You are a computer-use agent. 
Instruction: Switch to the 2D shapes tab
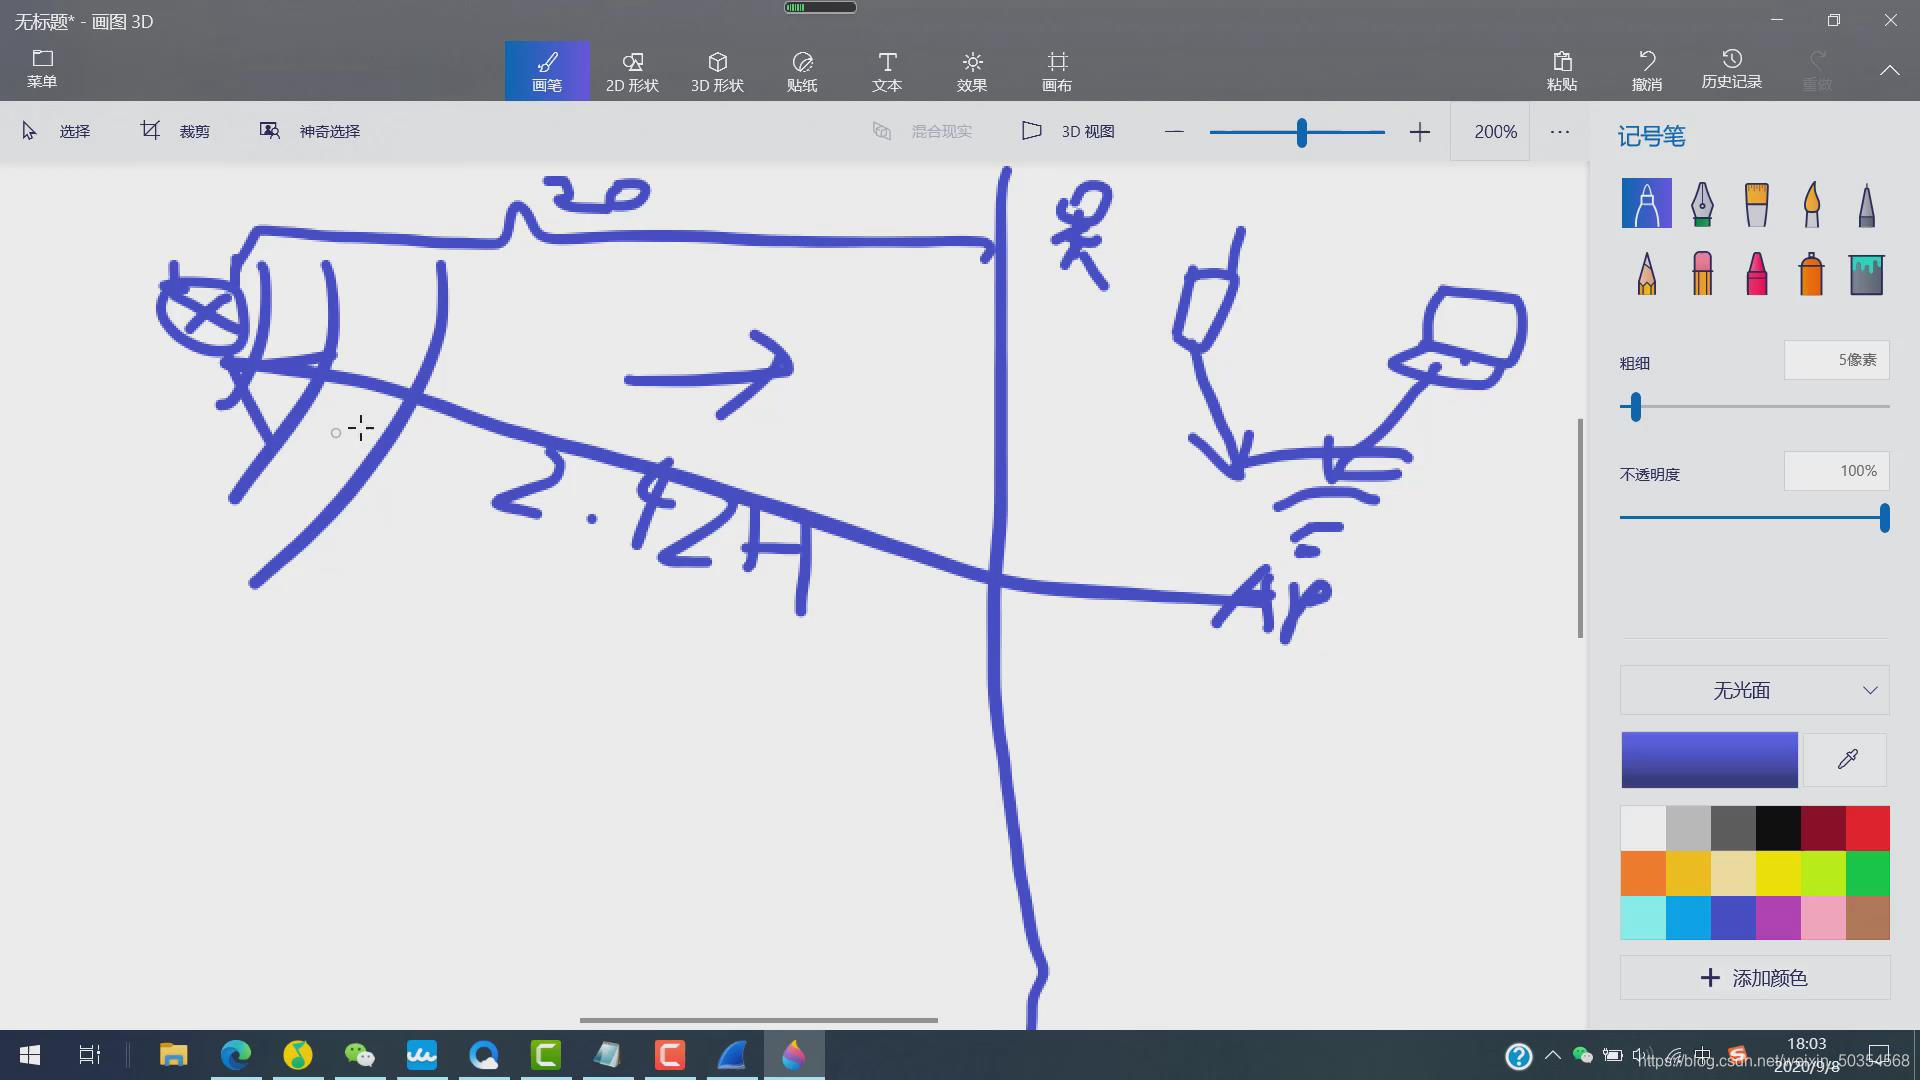(632, 71)
